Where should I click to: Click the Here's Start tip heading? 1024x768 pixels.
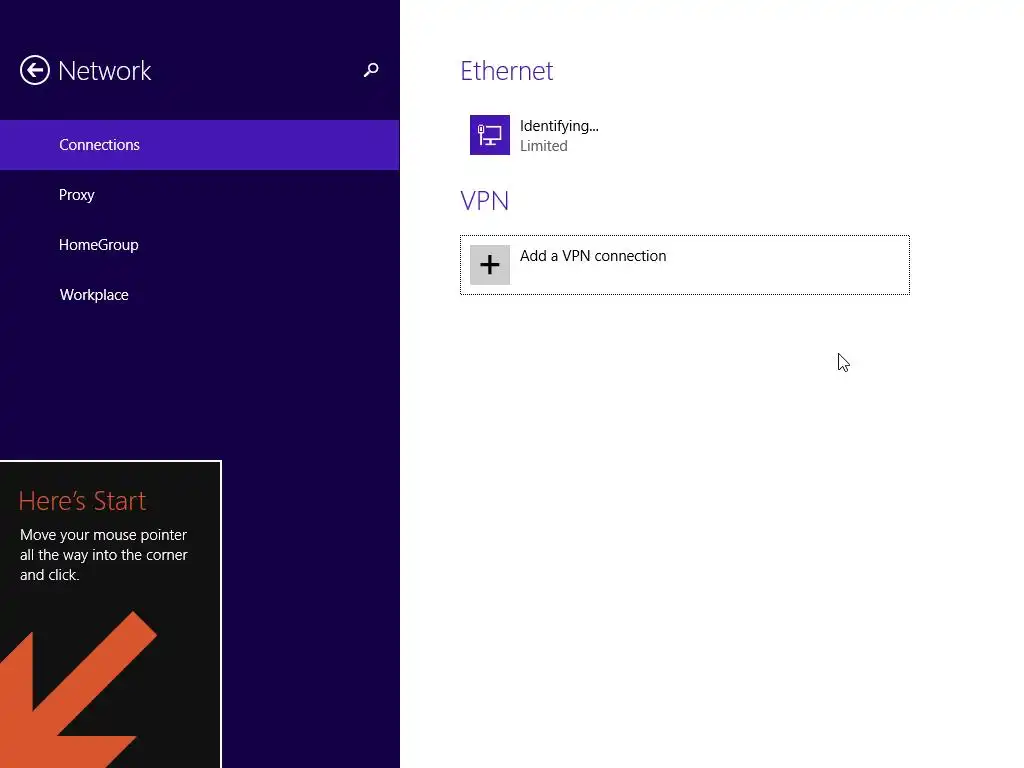(x=82, y=501)
